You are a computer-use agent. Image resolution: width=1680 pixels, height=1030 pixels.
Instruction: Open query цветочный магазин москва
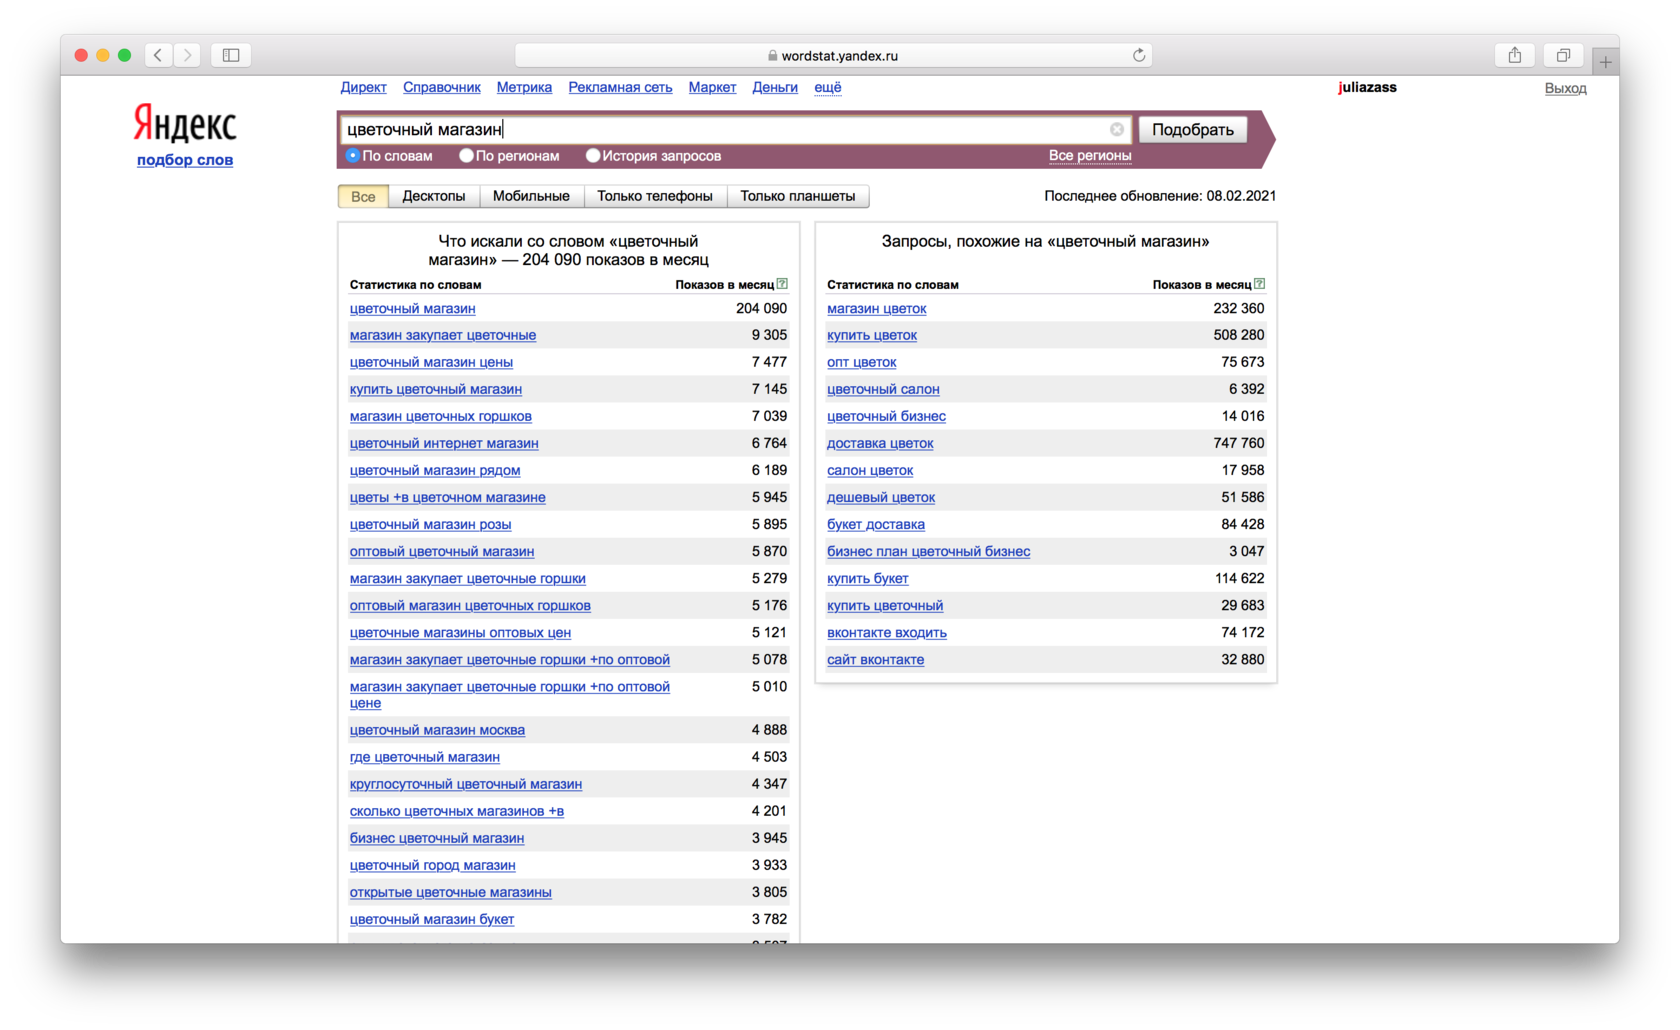(437, 730)
